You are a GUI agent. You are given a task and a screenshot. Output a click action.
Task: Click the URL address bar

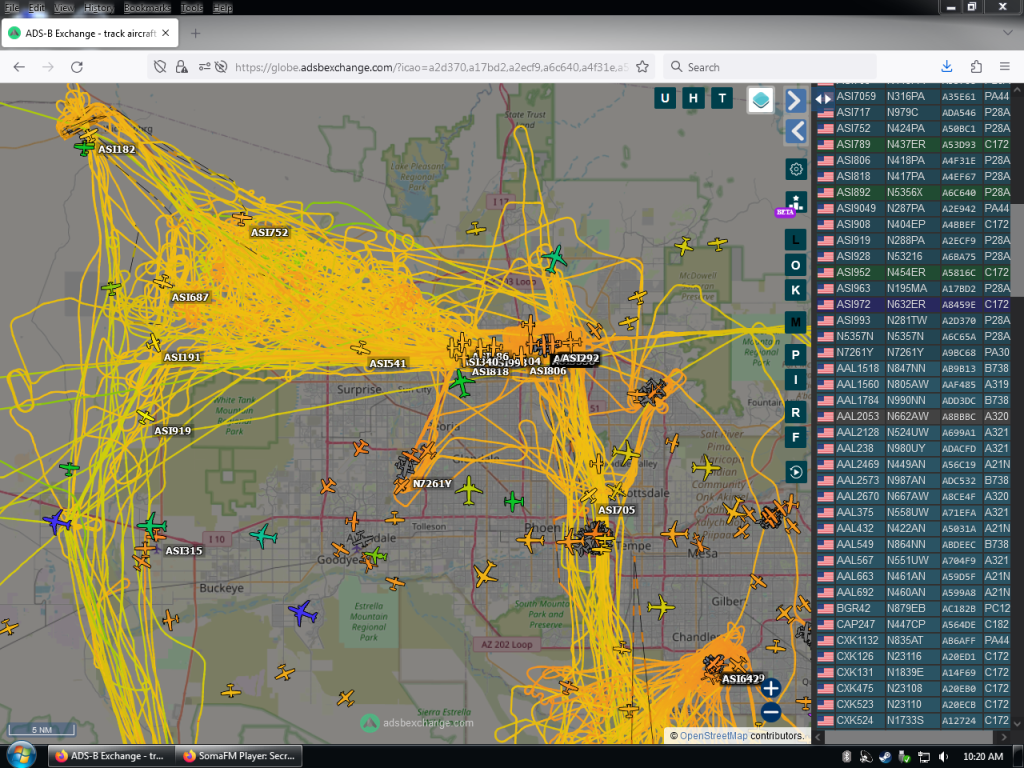pyautogui.click(x=431, y=67)
